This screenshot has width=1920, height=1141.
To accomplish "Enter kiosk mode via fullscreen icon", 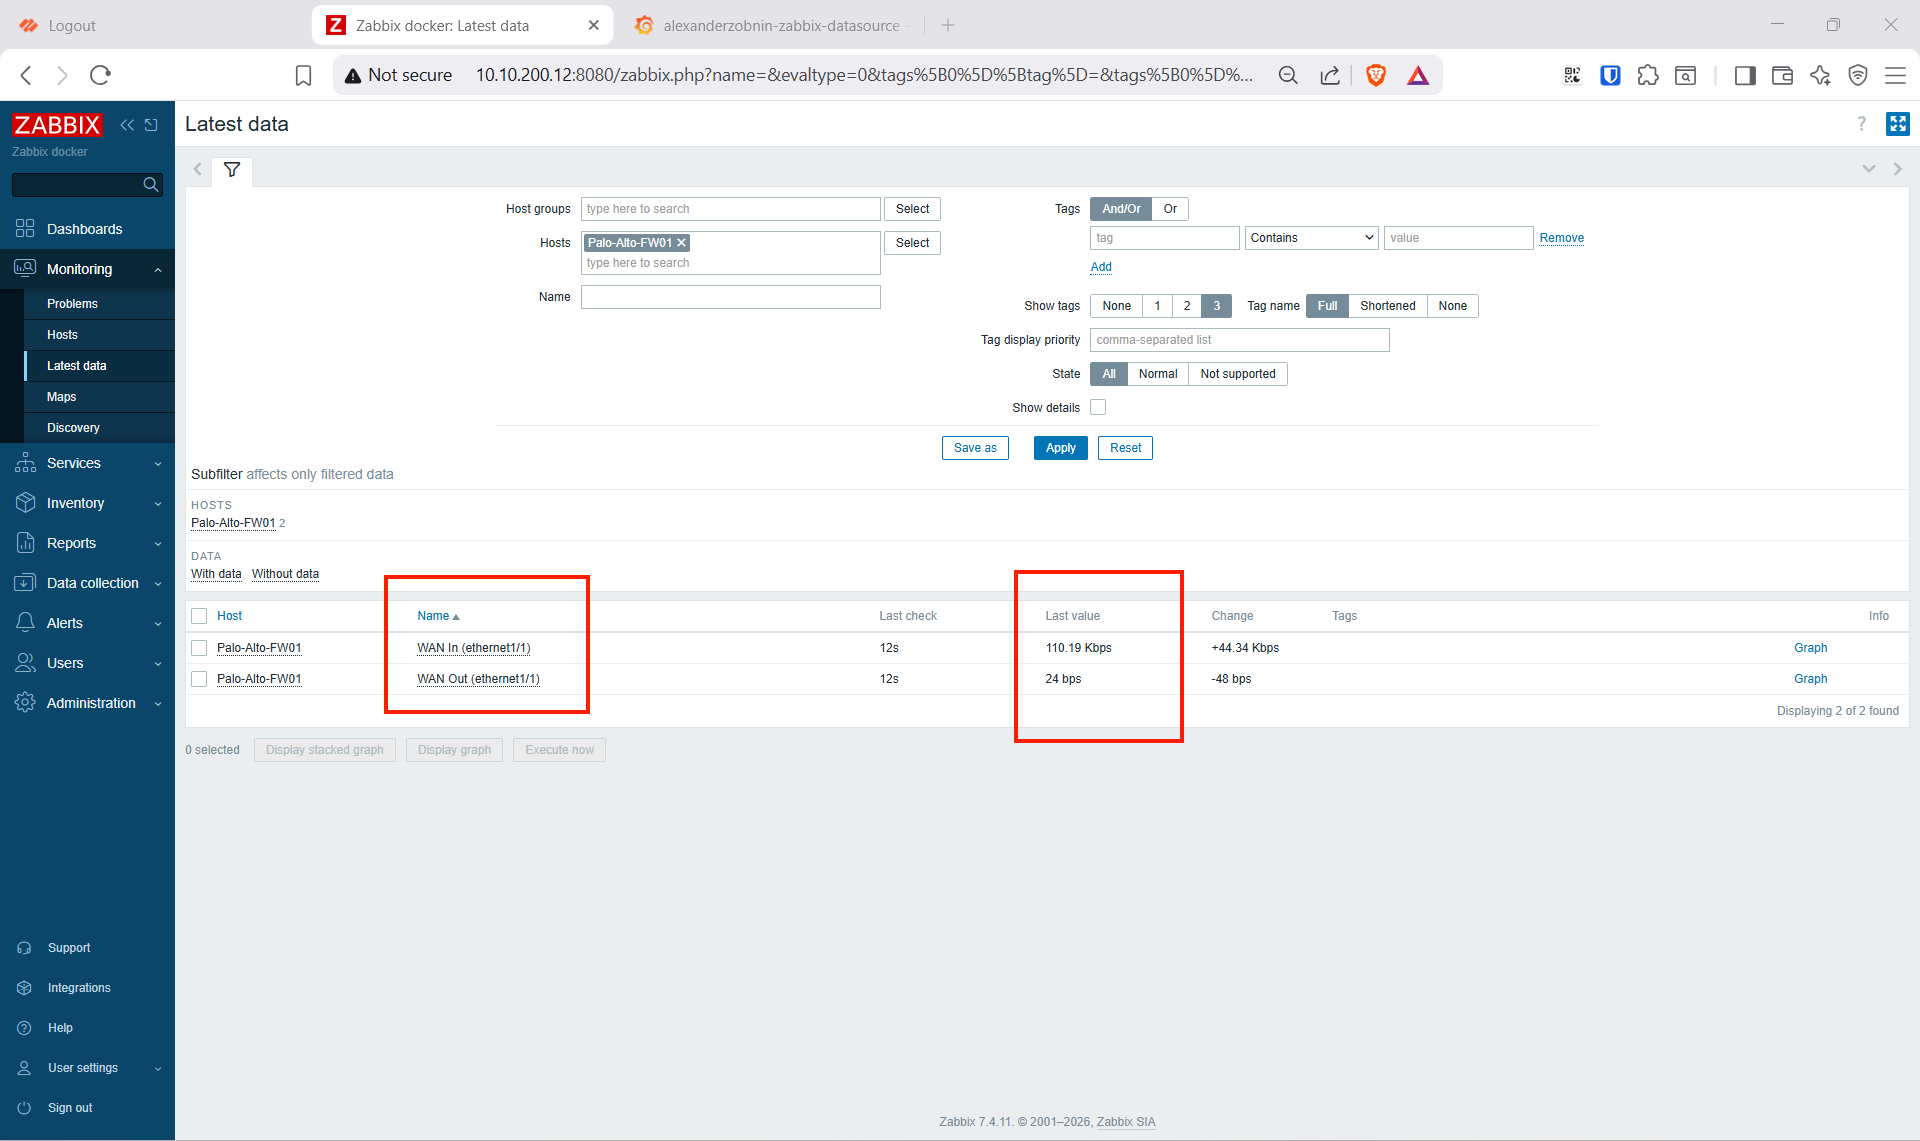I will coord(1897,124).
